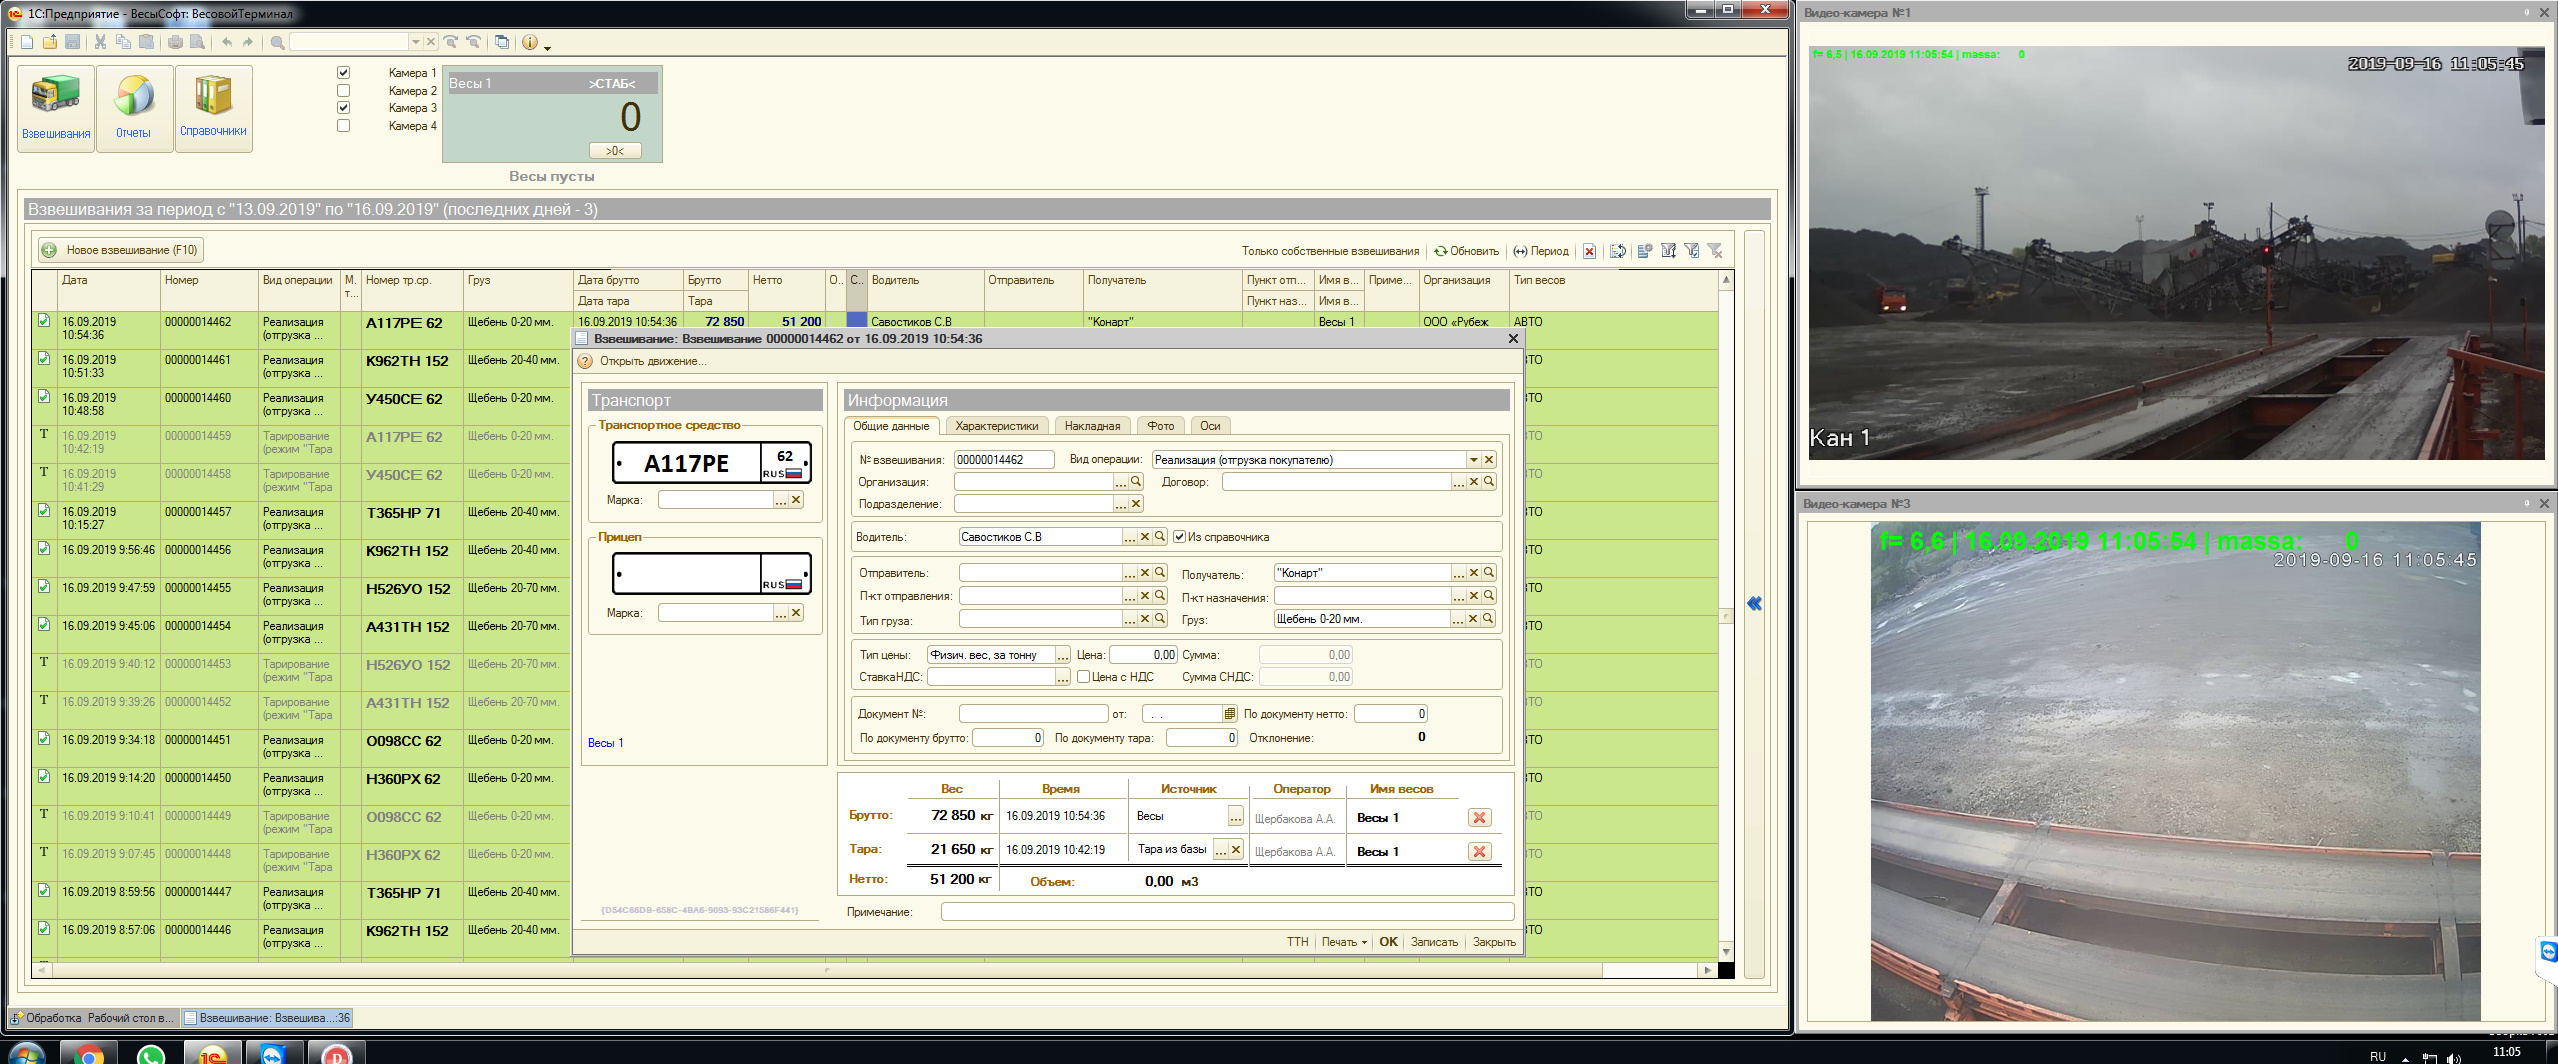2558x1064 pixels.
Task: Tick the Цена с НДС checkbox
Action: [1083, 677]
